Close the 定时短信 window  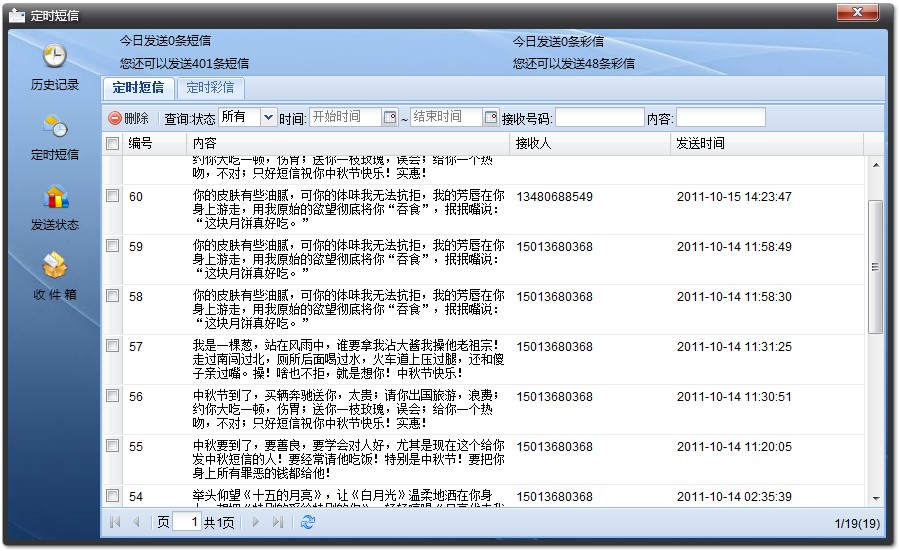[x=857, y=12]
